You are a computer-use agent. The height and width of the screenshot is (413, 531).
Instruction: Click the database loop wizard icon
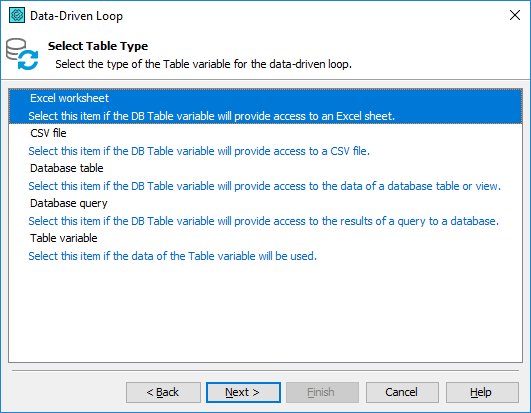coord(22,54)
